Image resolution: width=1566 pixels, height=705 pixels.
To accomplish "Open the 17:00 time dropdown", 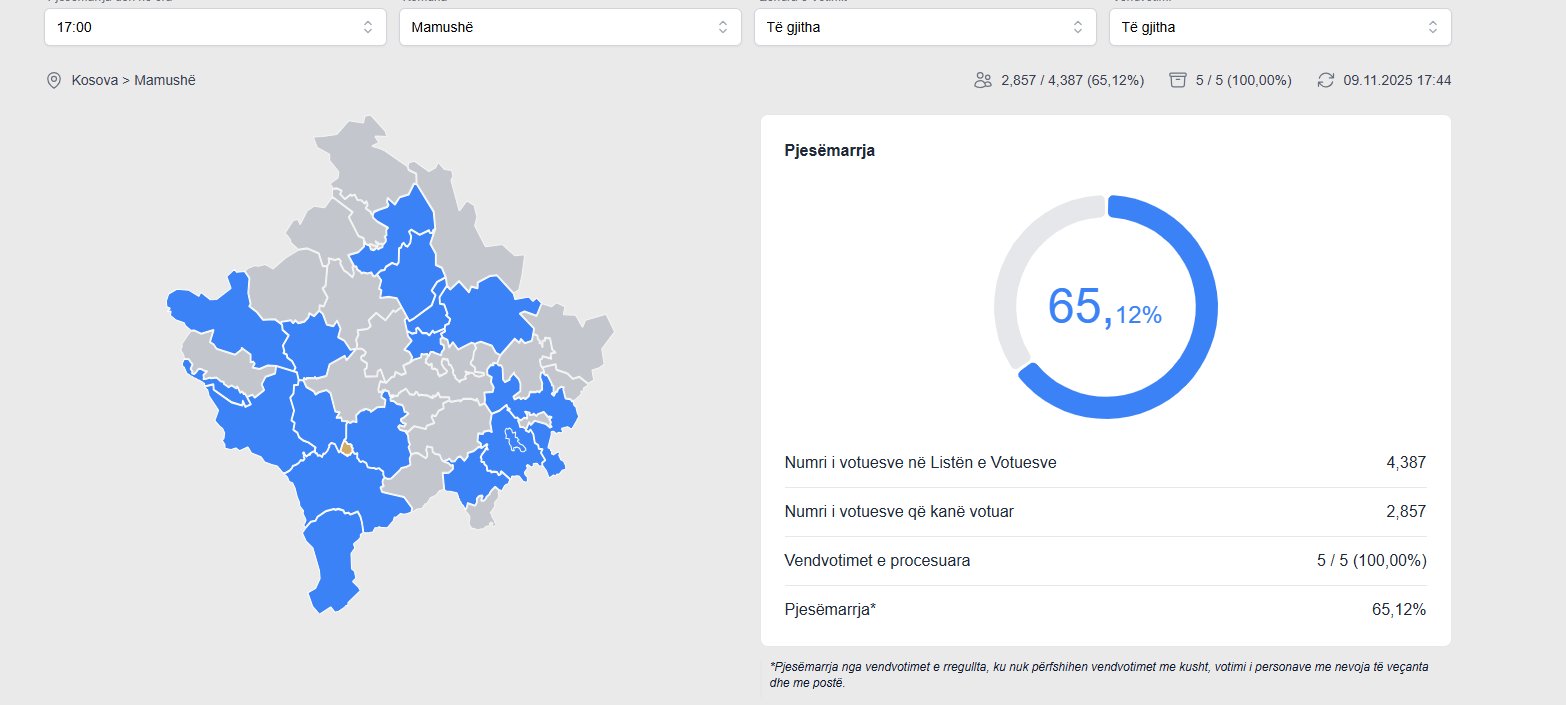I will tap(215, 27).
